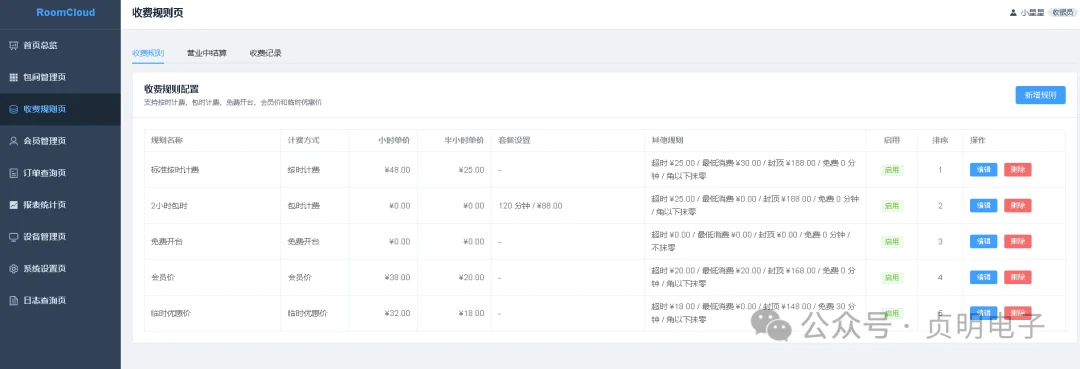The width and height of the screenshot is (1080, 369).
Task: Click the 收费规则配置 section heading
Action: click(x=172, y=89)
